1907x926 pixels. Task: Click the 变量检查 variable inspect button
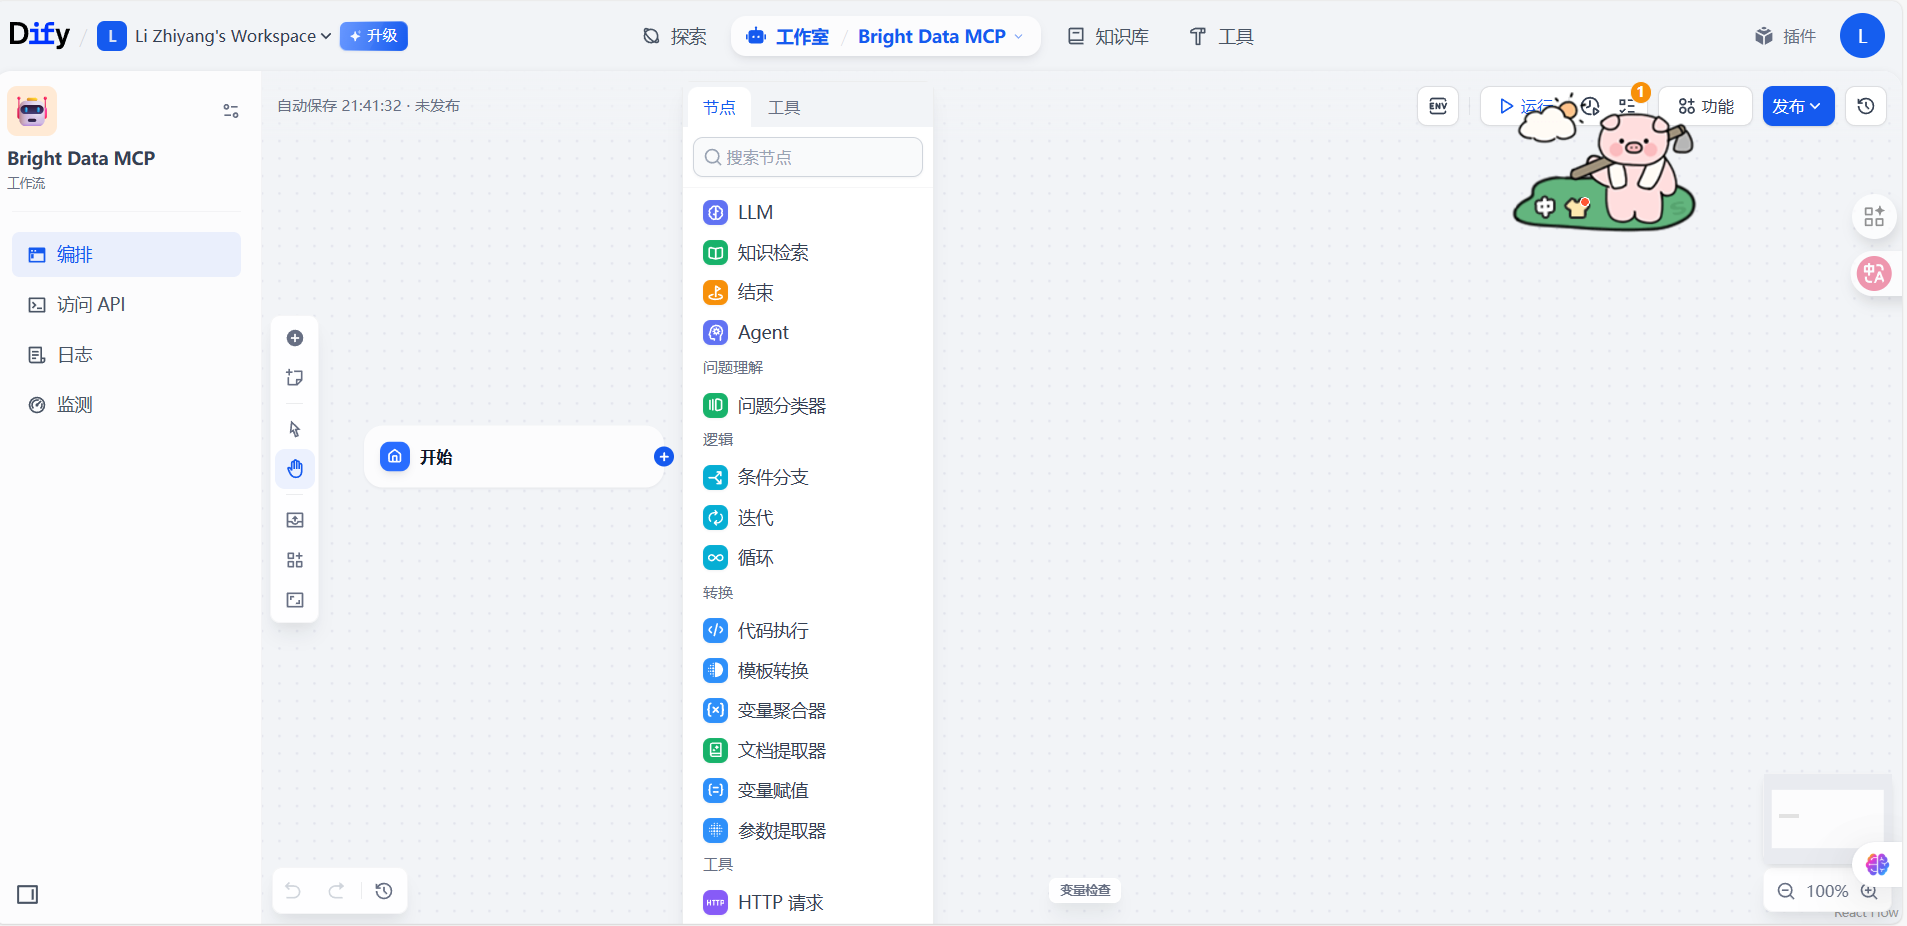pyautogui.click(x=1085, y=890)
